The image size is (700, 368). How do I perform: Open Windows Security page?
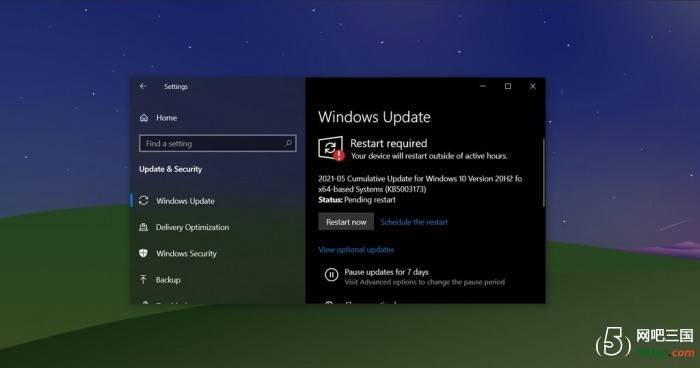(186, 254)
